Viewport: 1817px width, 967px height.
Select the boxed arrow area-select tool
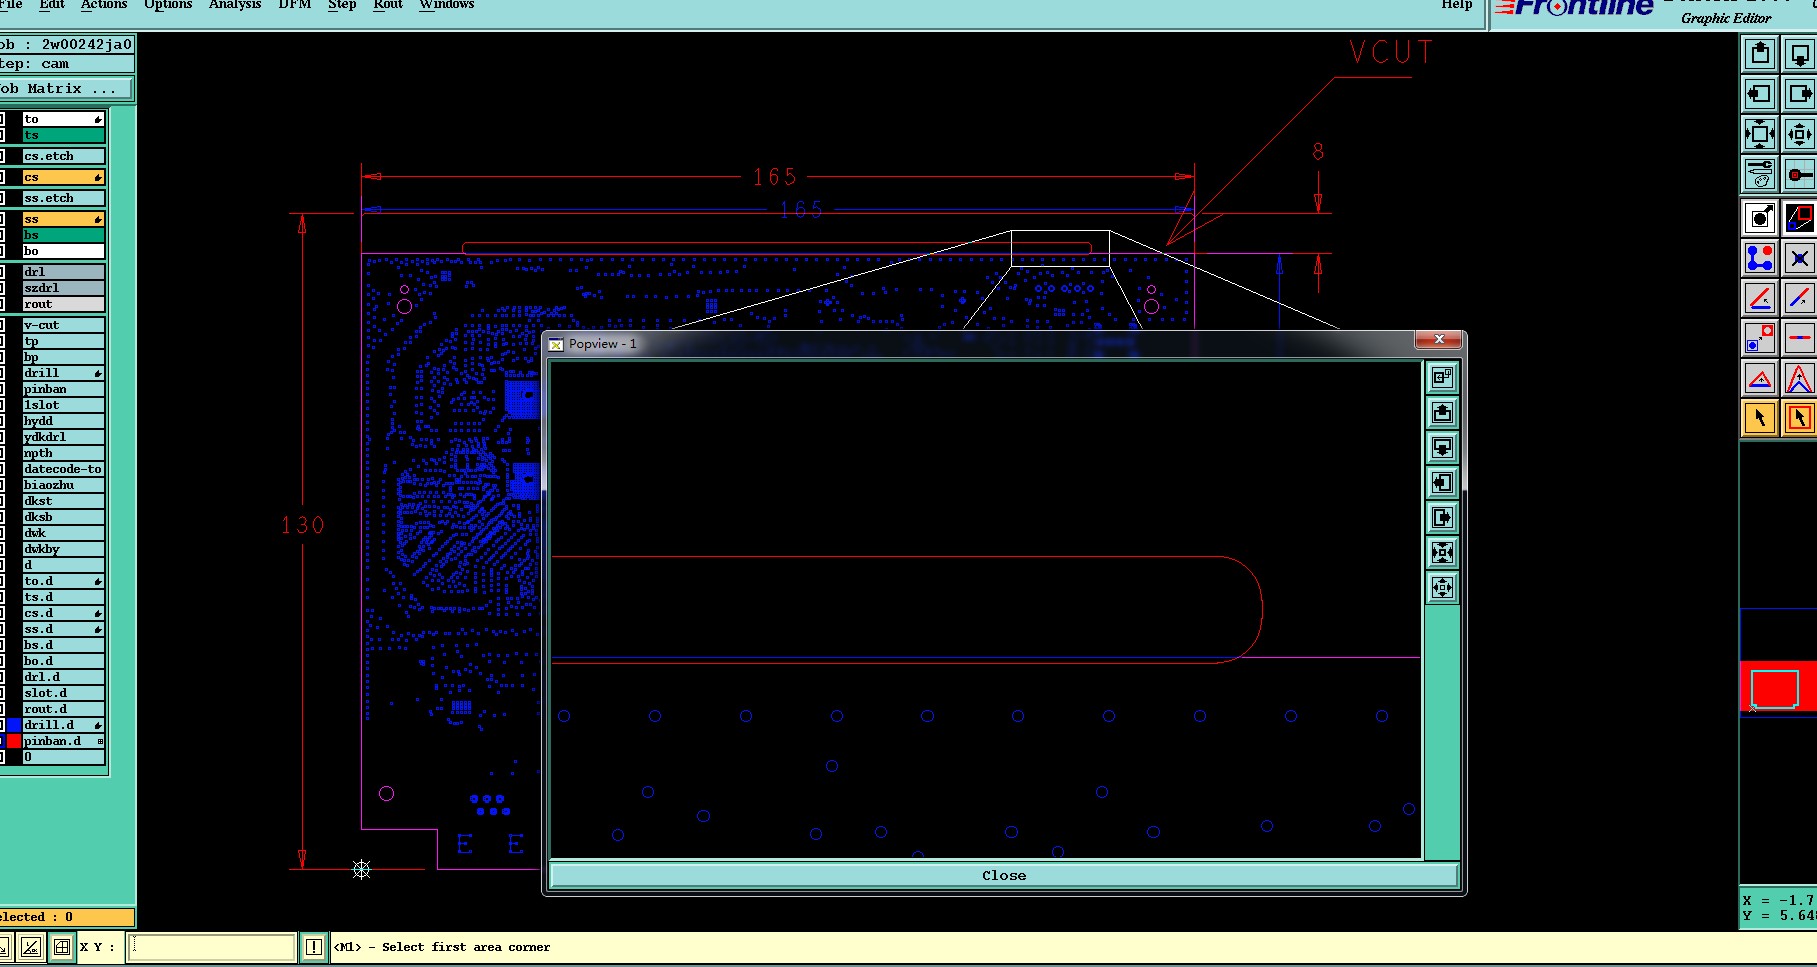click(x=1799, y=418)
